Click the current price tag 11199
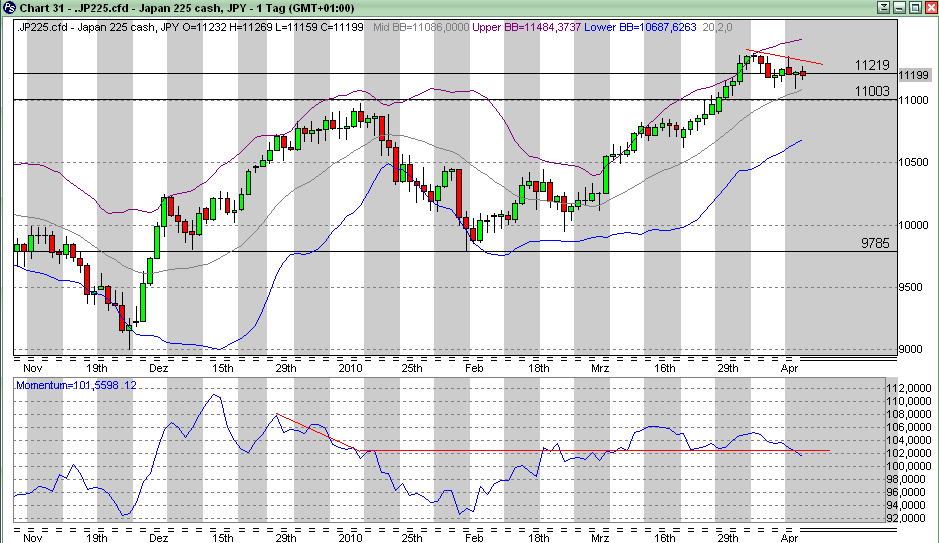Viewport: 939px width, 543px height. click(x=914, y=75)
